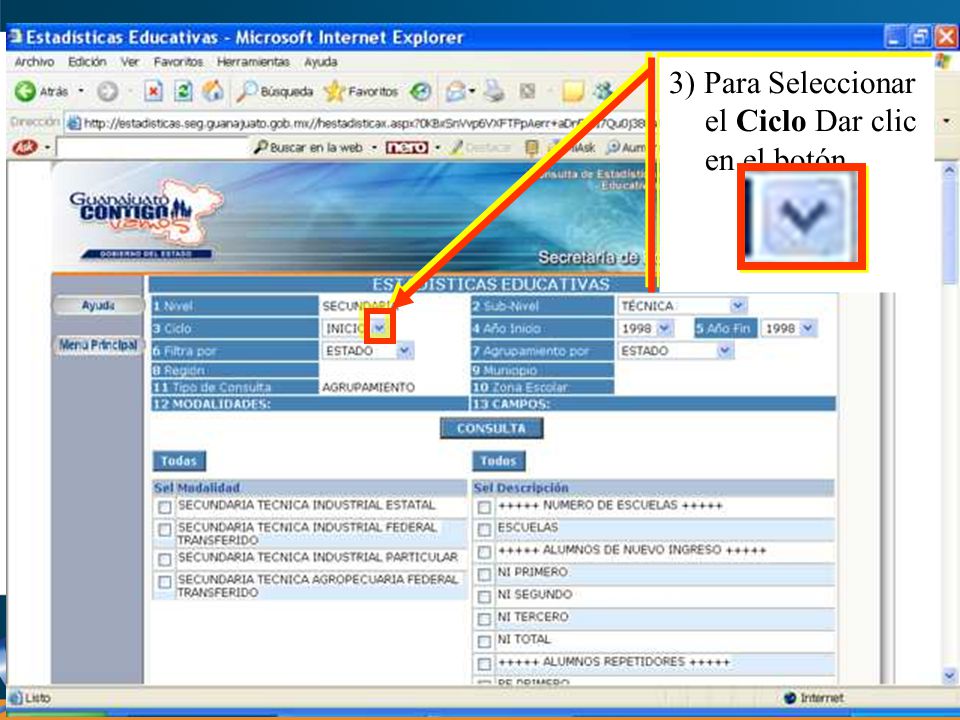Check the NI TERCERO checkbox
Image resolution: width=960 pixels, height=720 pixels.
point(484,619)
